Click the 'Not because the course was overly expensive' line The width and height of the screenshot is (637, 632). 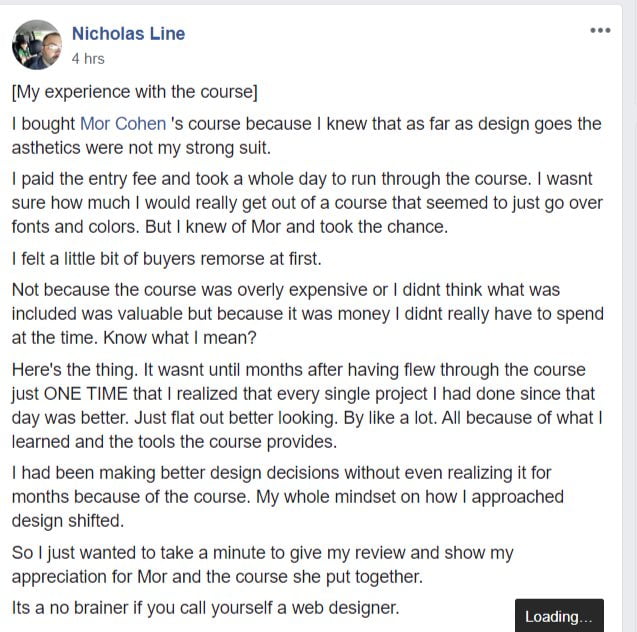[x=286, y=290]
